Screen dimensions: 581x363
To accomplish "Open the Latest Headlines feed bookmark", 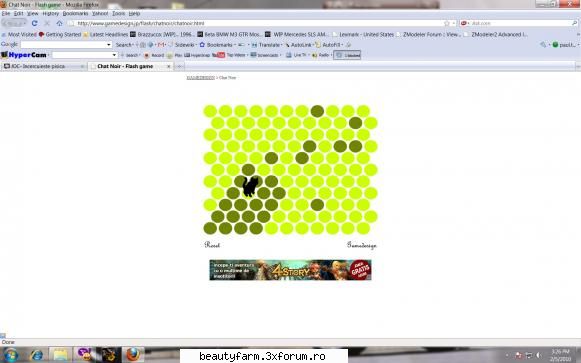I will coord(106,34).
